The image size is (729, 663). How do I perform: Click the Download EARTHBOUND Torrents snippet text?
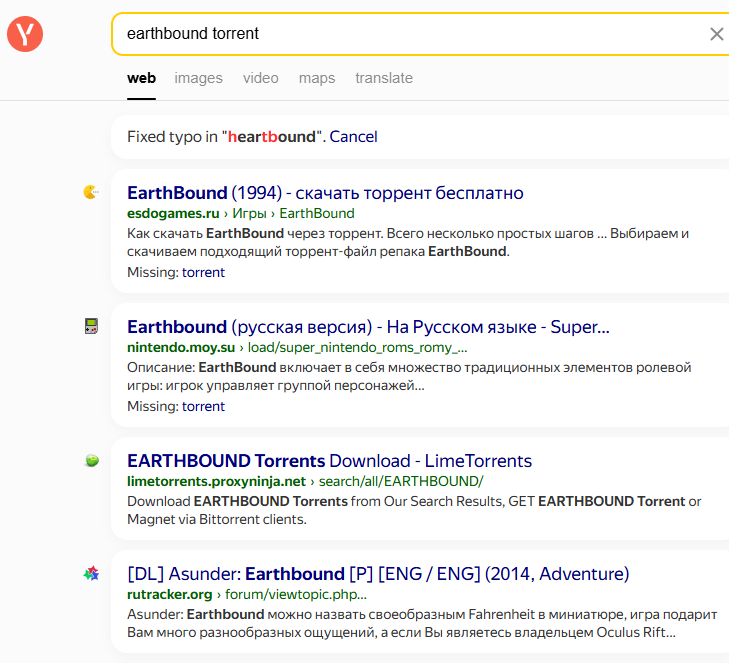[x=414, y=511]
